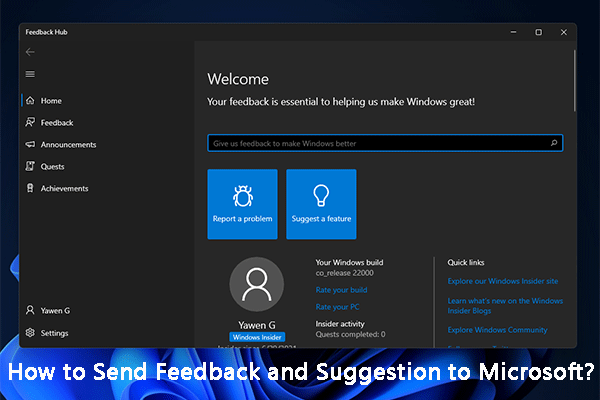The width and height of the screenshot is (600, 400).
Task: Click the Home house icon
Action: coord(30,100)
